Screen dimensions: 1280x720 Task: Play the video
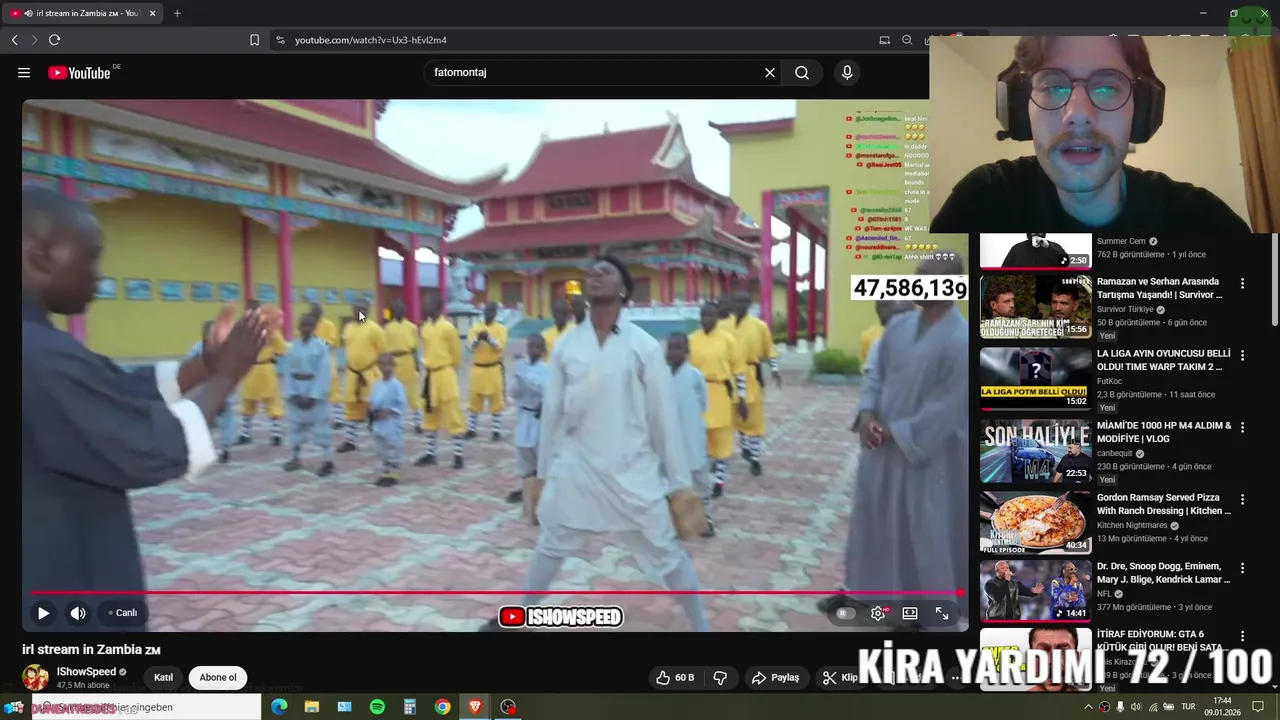pyautogui.click(x=43, y=613)
